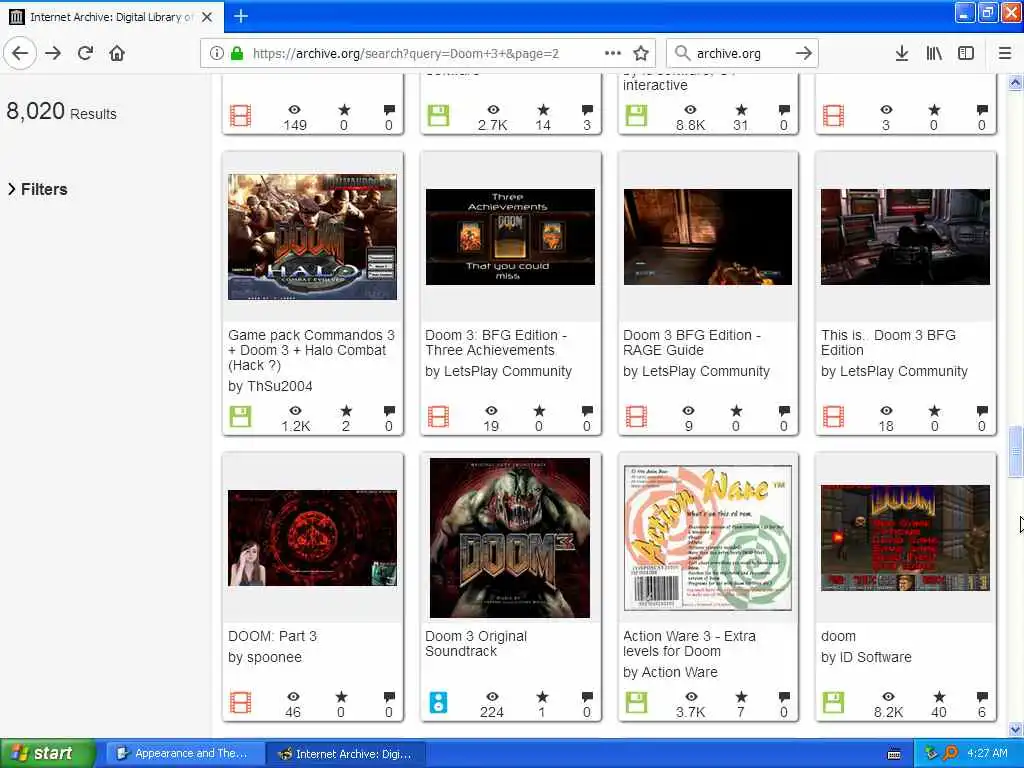Close the Internet Archive tab
1024x768 pixels.
207,17
